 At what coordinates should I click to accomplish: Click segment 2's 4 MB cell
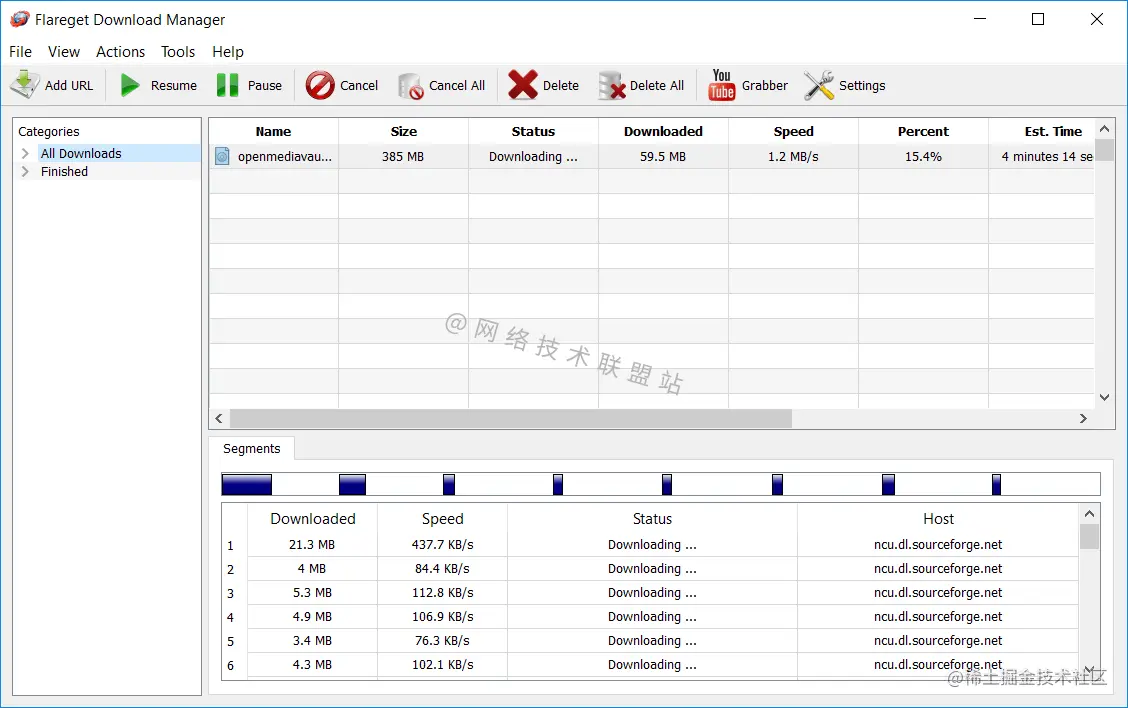click(x=312, y=568)
